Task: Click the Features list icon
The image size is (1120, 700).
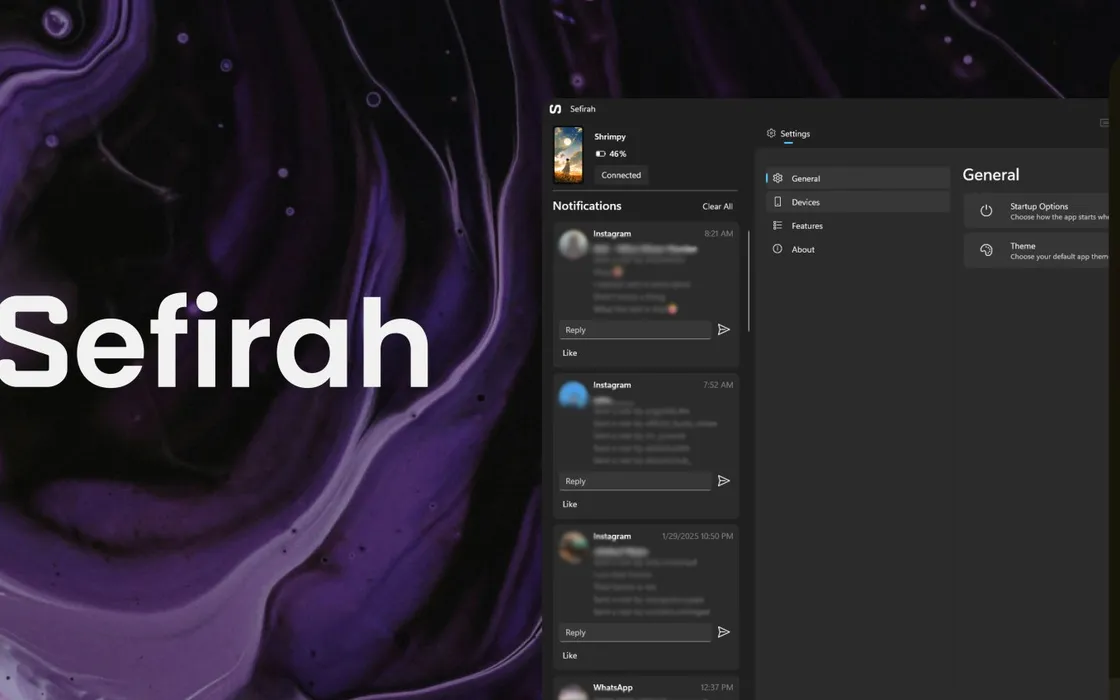Action: point(777,225)
